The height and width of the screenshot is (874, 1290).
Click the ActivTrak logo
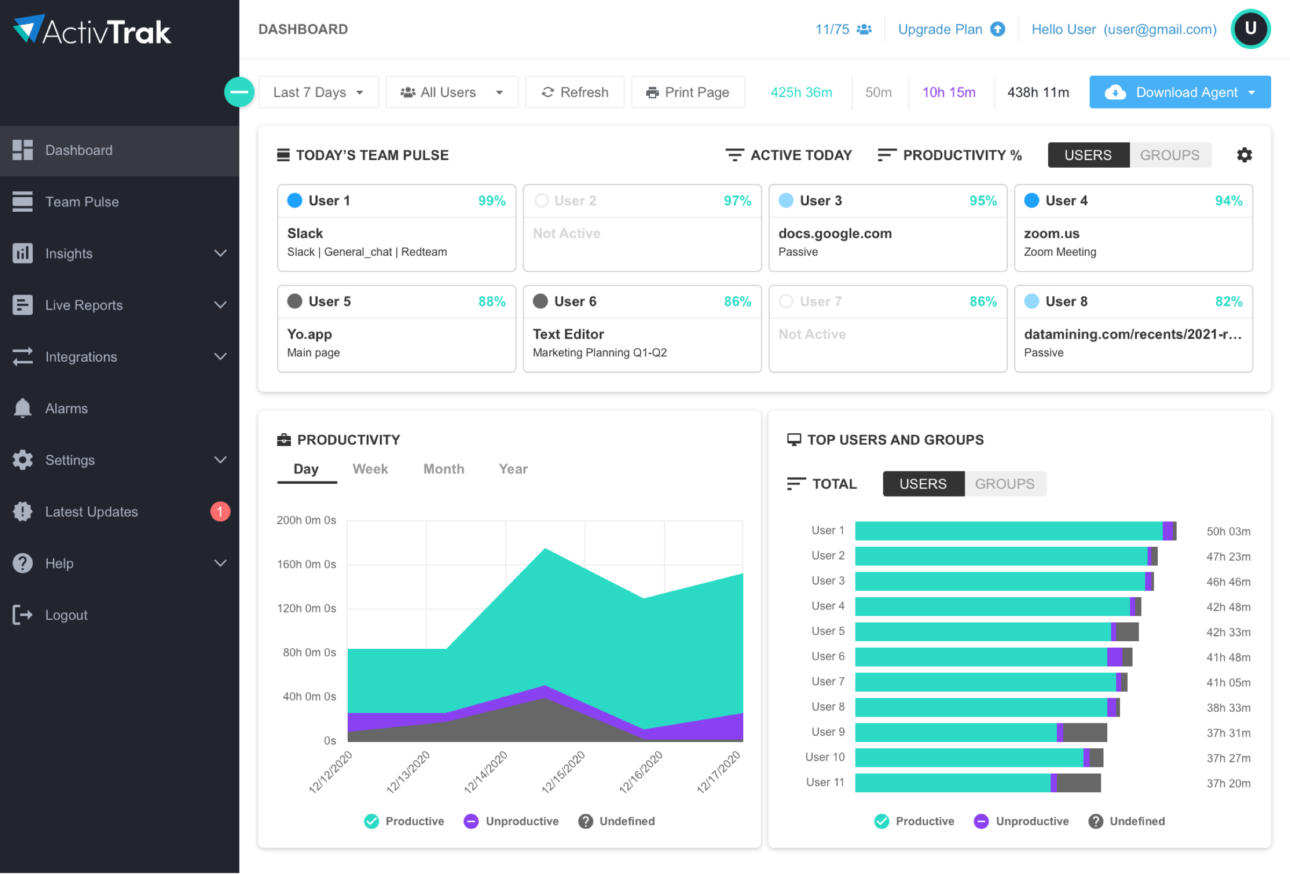coord(90,30)
